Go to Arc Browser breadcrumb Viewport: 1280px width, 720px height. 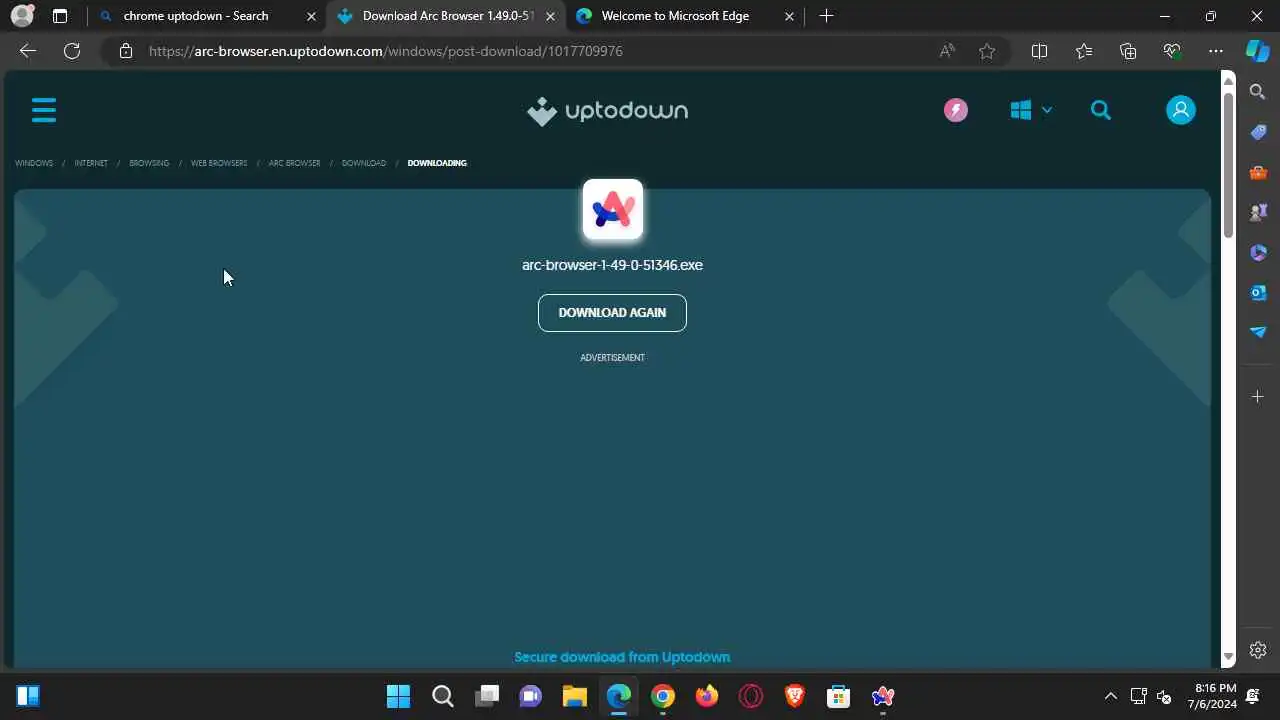click(x=295, y=163)
